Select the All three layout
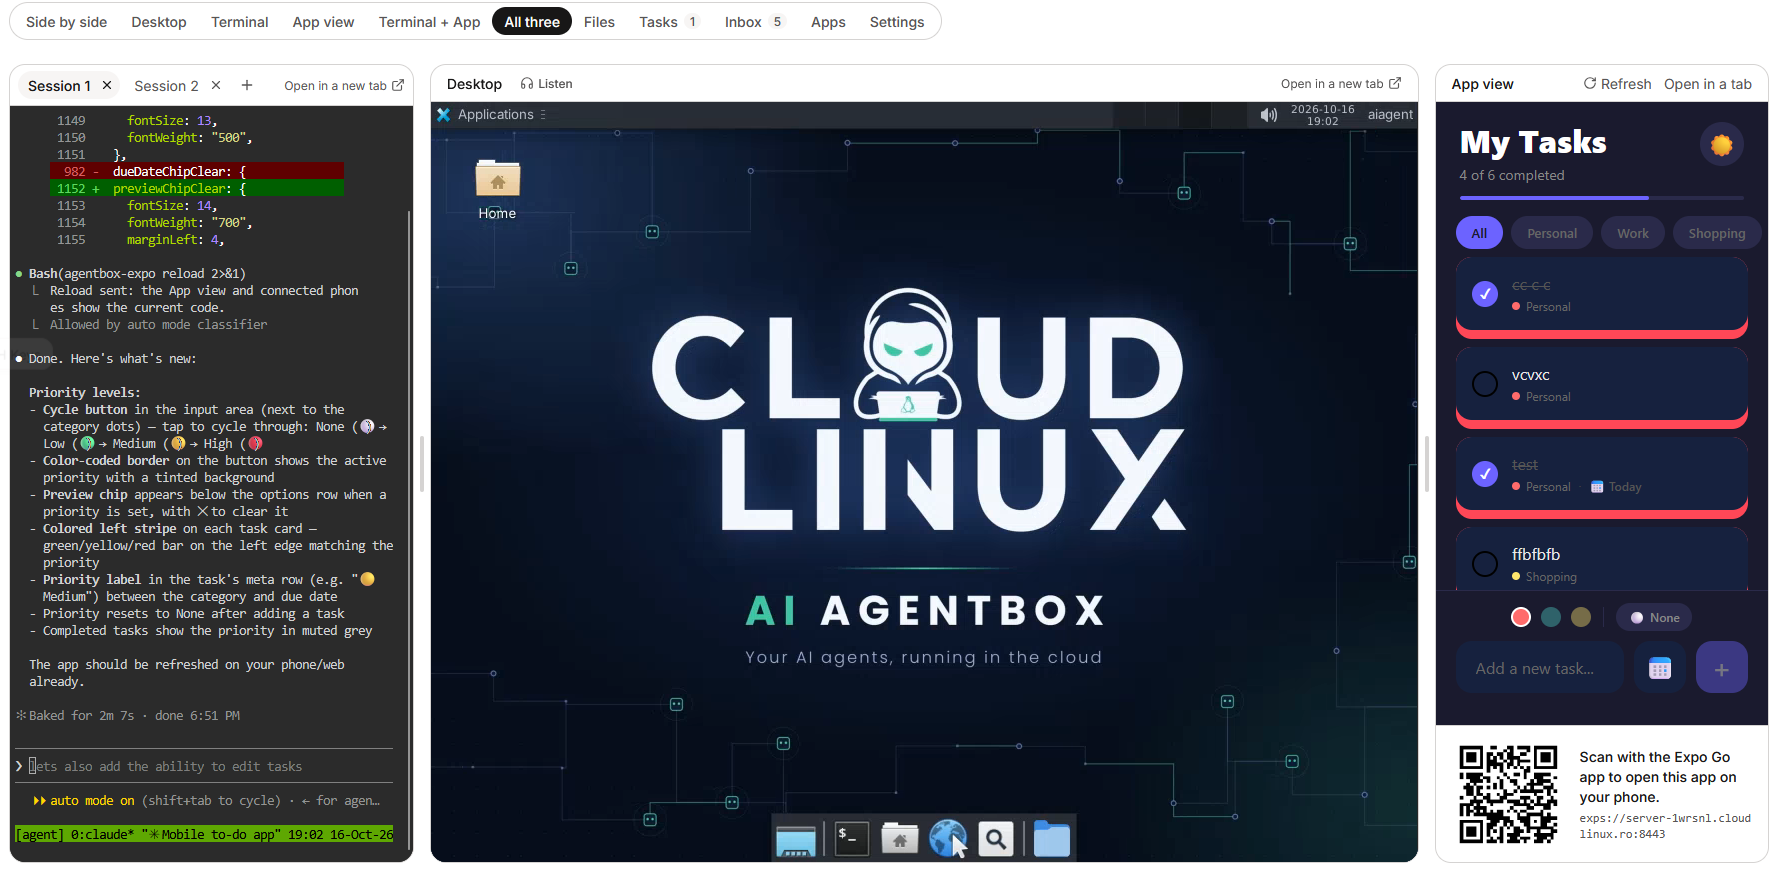The image size is (1782, 877). pyautogui.click(x=532, y=22)
